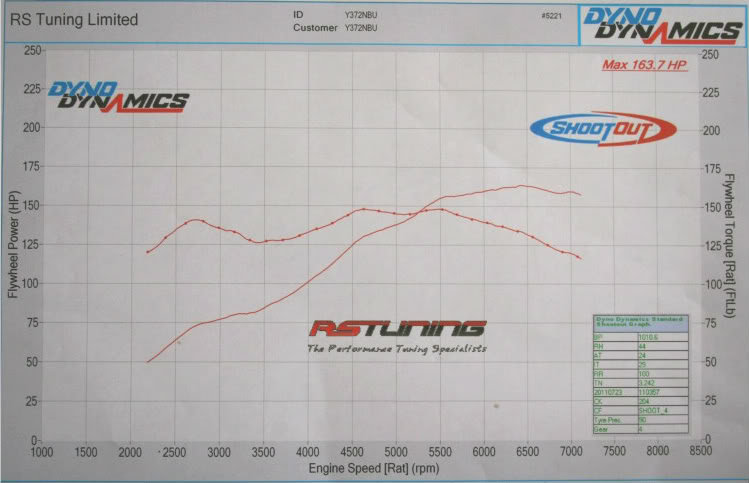Screen dimensions: 749x483
Task: Click the Engine Speed (rpm) axis label
Action: pos(374,467)
